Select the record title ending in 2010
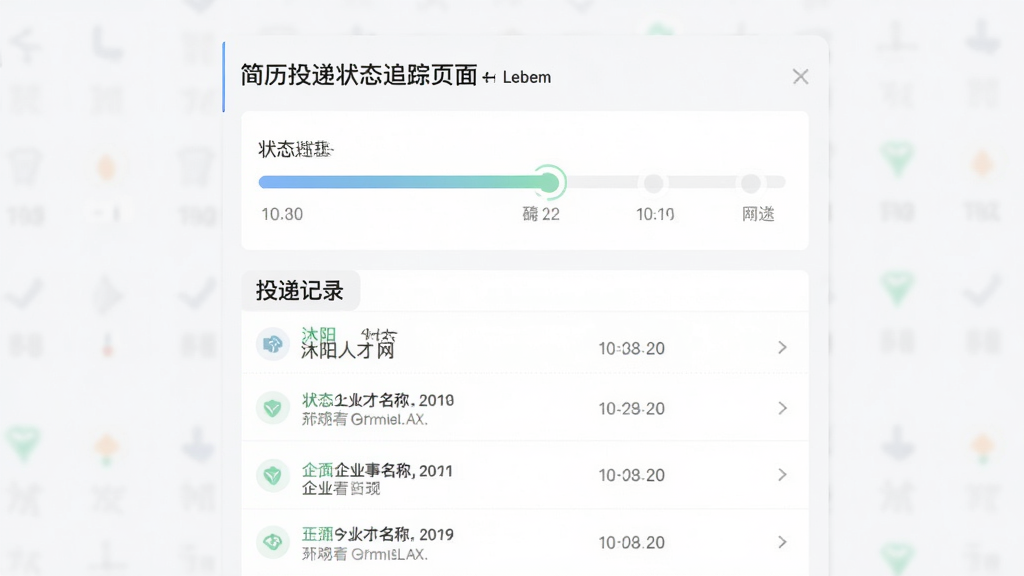This screenshot has height=576, width=1024. pos(377,400)
